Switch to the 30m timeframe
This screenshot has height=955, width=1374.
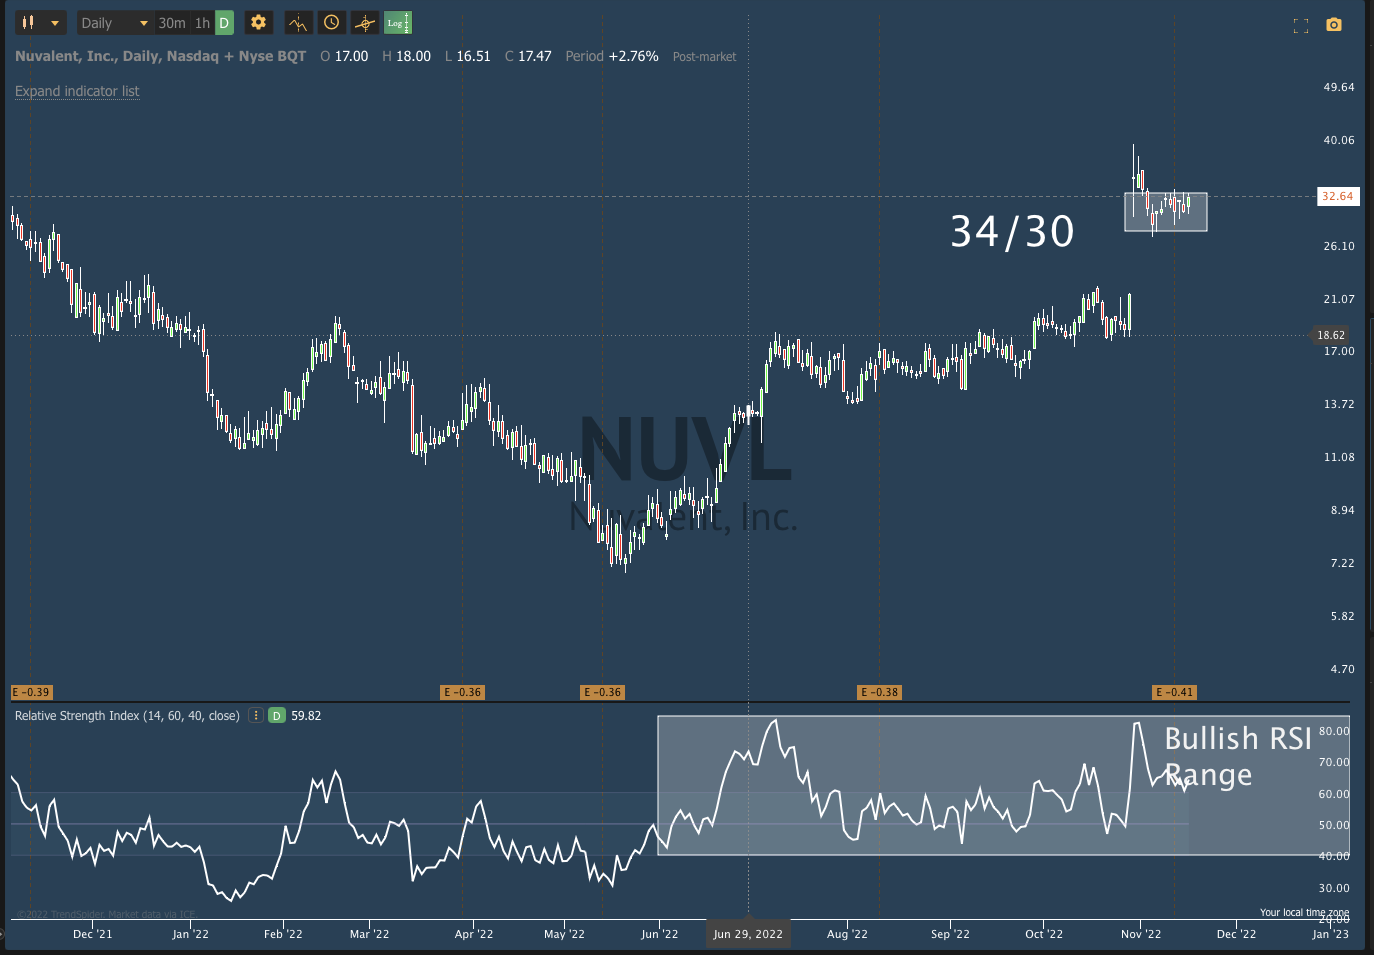point(172,23)
